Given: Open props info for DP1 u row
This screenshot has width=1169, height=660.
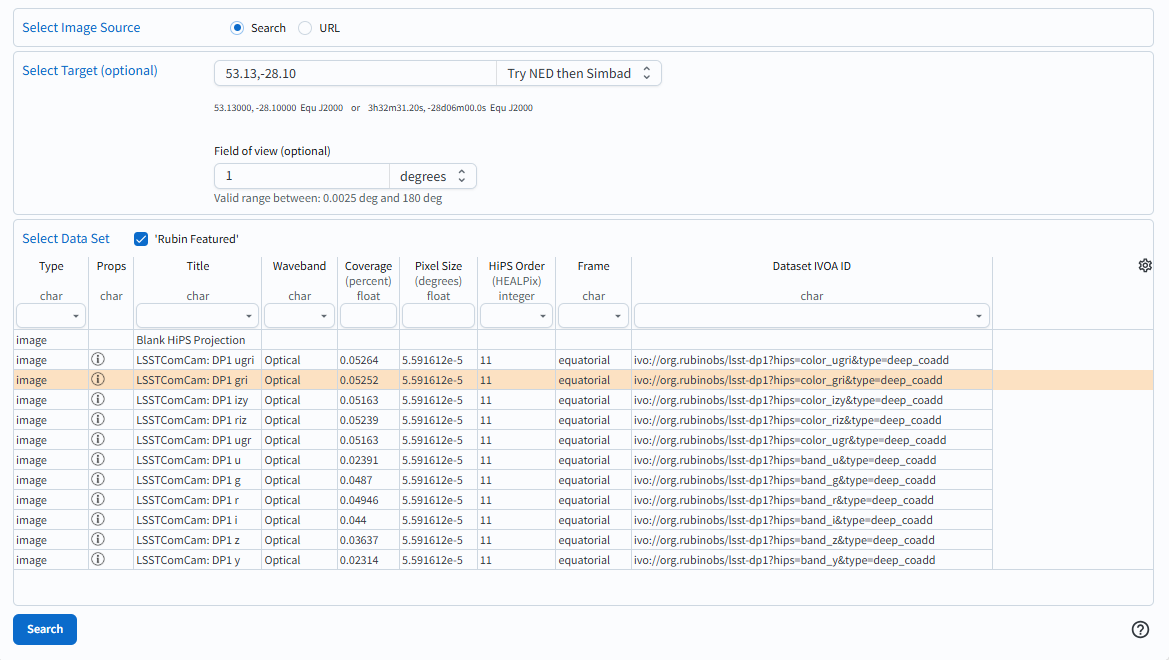Looking at the screenshot, I should click(x=98, y=460).
